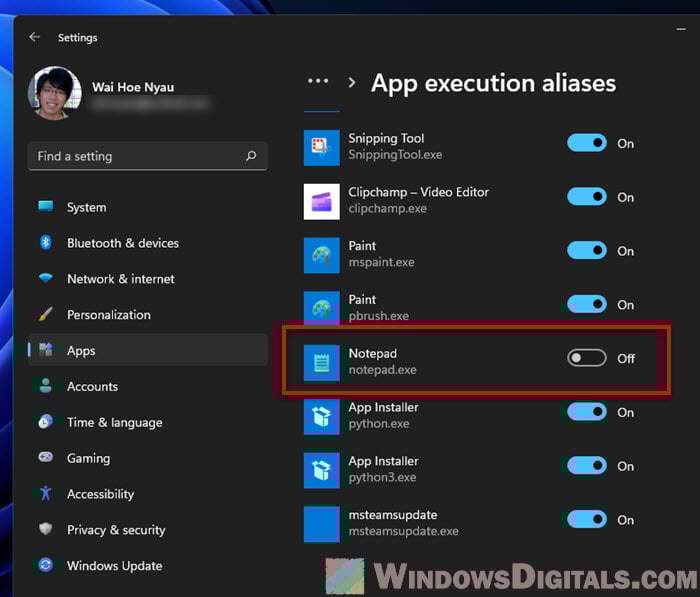Click the Paint icon for mspaint.exe
Image resolution: width=700 pixels, height=597 pixels.
click(321, 255)
